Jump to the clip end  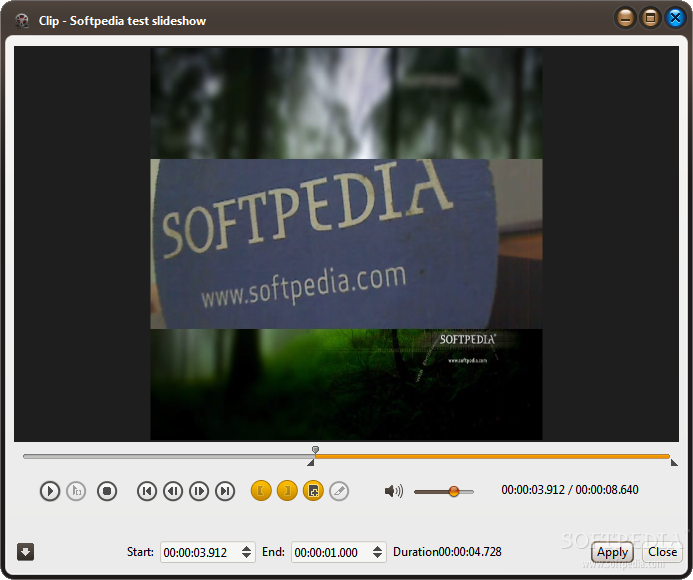pos(225,491)
